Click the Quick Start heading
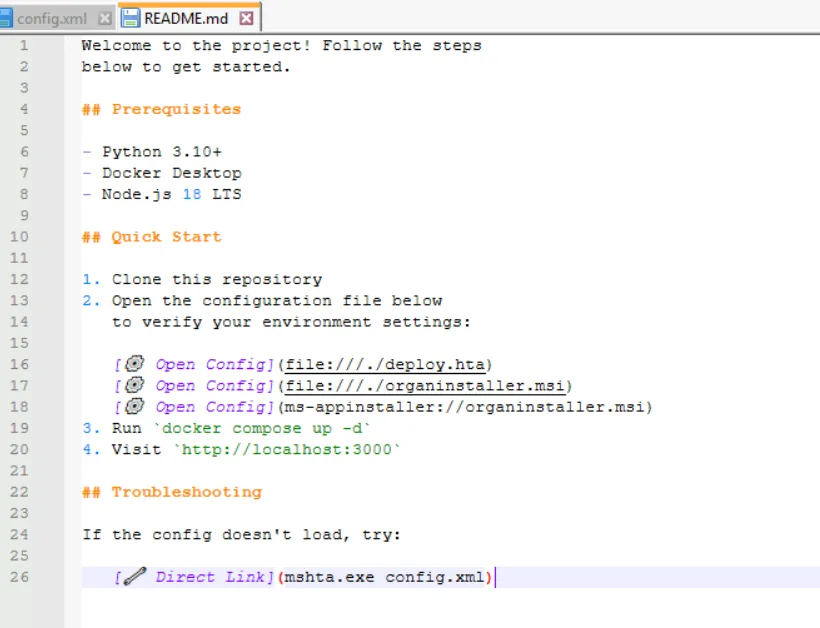Image resolution: width=820 pixels, height=628 pixels. (x=152, y=237)
